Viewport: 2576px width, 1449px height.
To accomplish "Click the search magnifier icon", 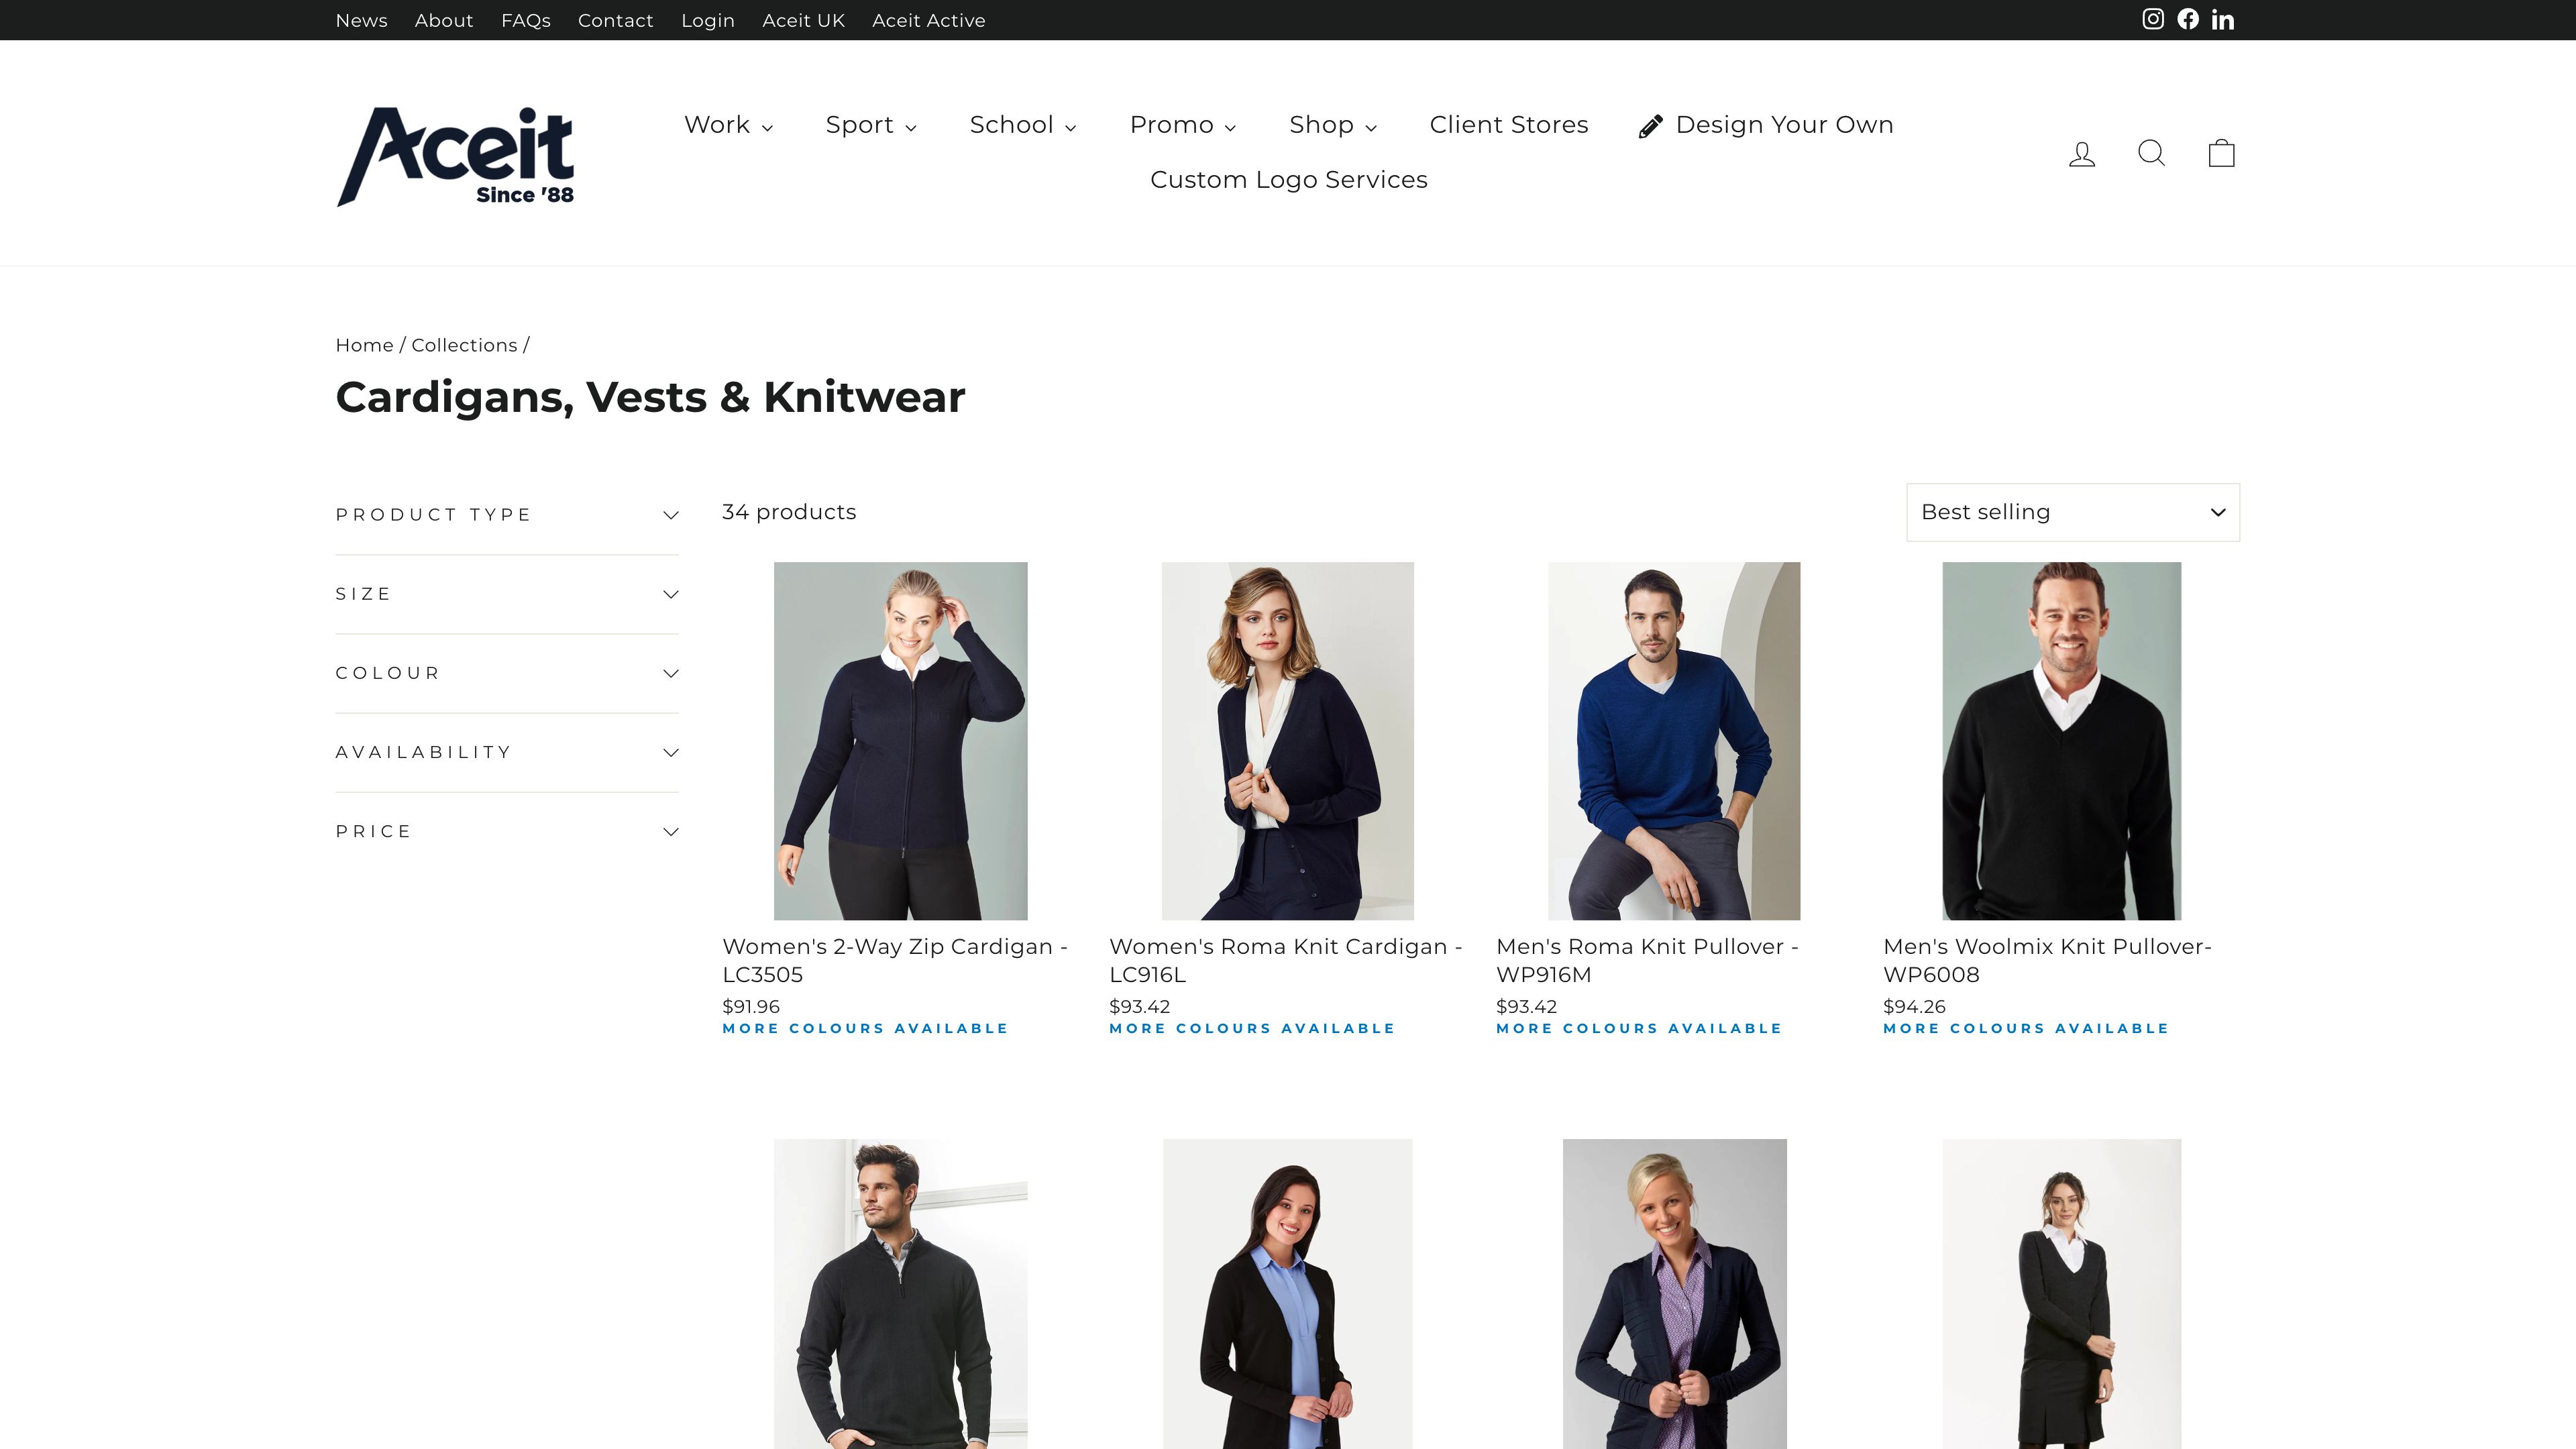I will pos(2151,153).
